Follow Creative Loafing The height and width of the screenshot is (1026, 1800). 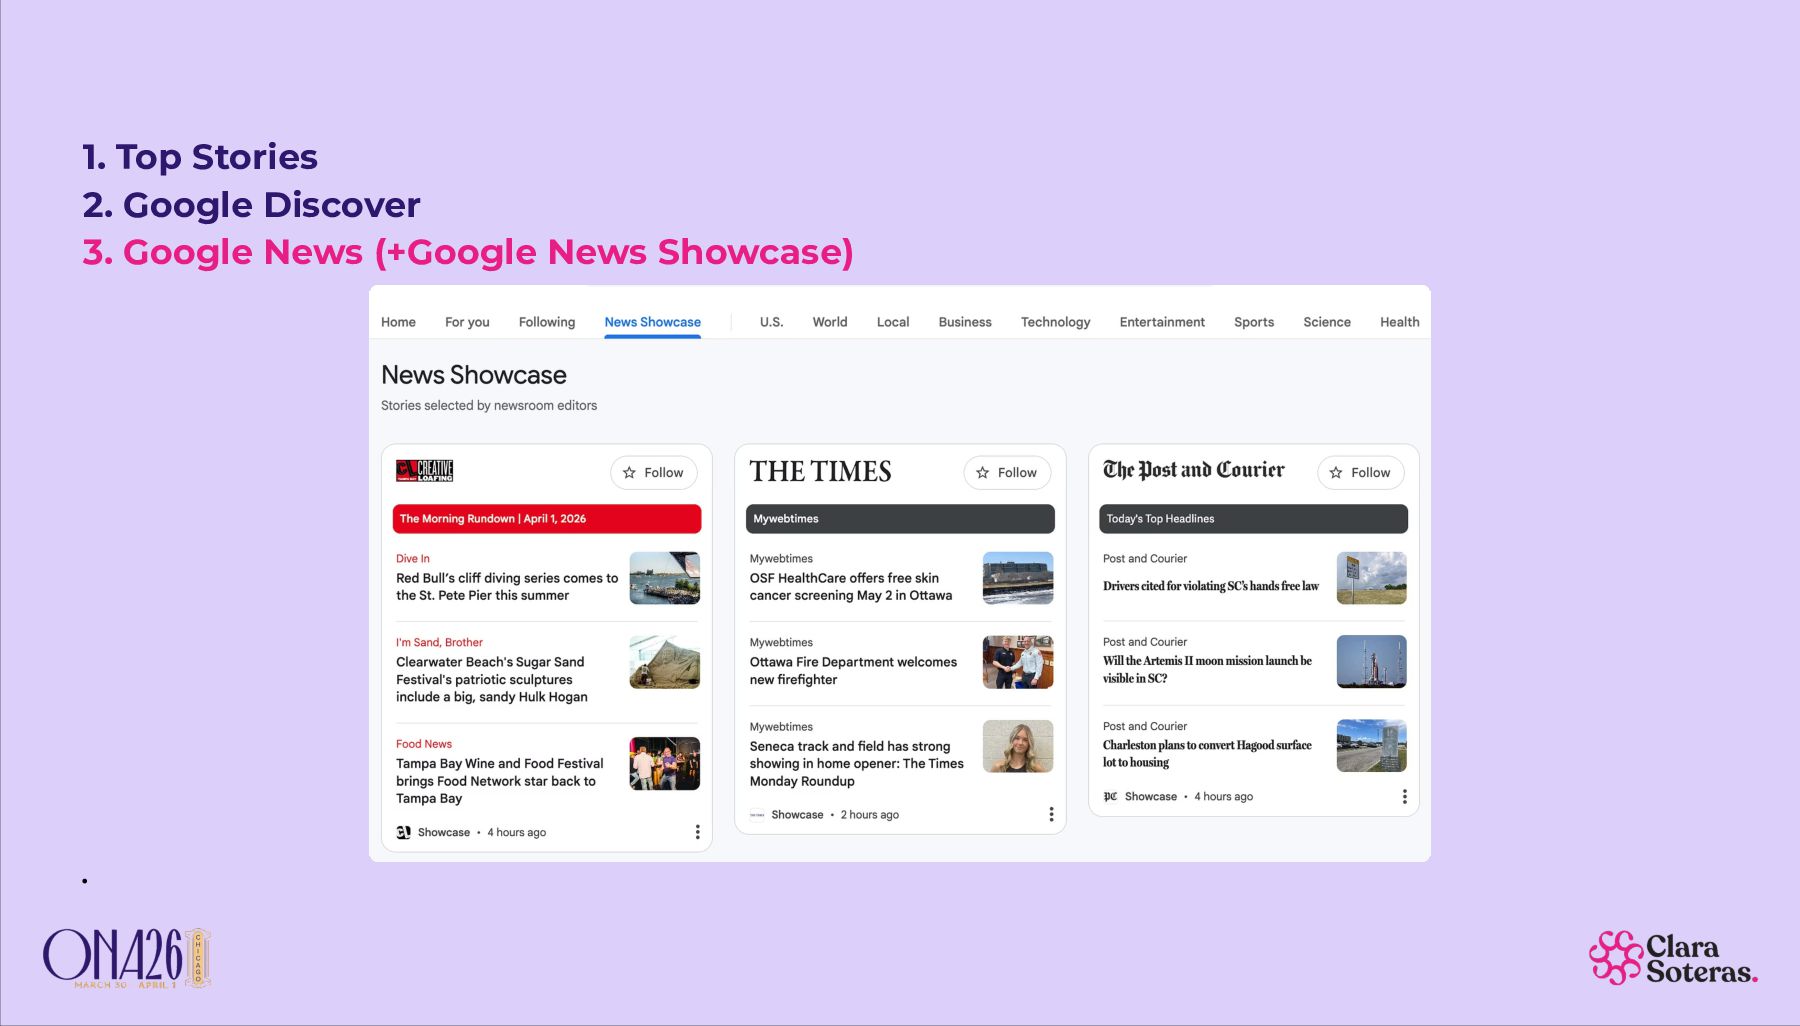click(654, 473)
